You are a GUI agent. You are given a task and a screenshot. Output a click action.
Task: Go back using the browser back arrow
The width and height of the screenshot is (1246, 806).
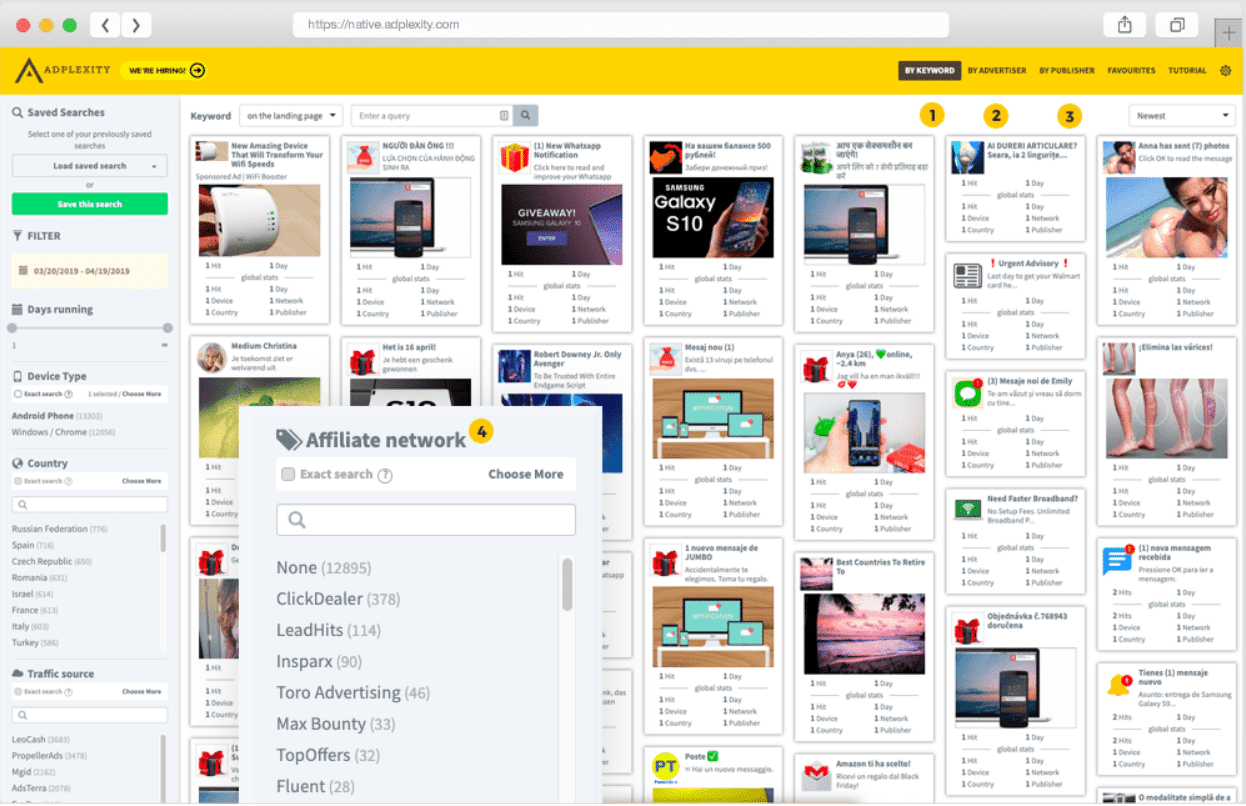tap(105, 25)
